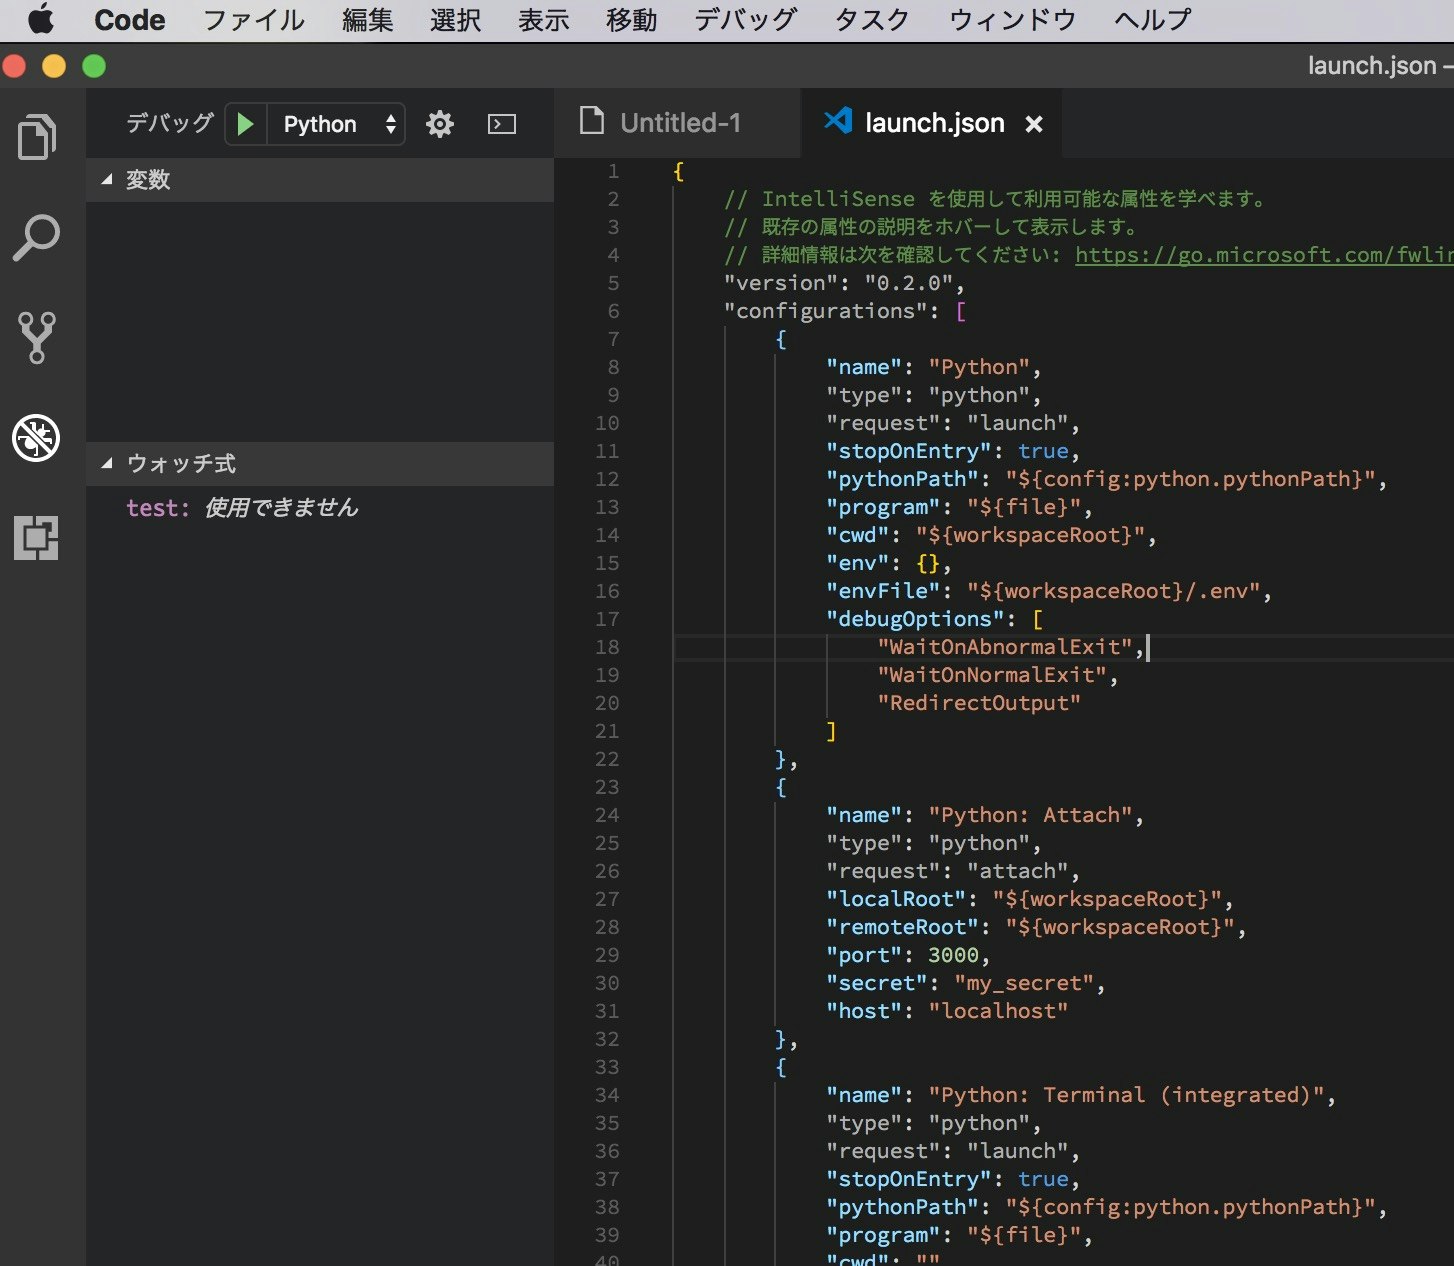Click "Python: Attach" name value
Viewport: 1454px width, 1266px height.
point(1030,815)
